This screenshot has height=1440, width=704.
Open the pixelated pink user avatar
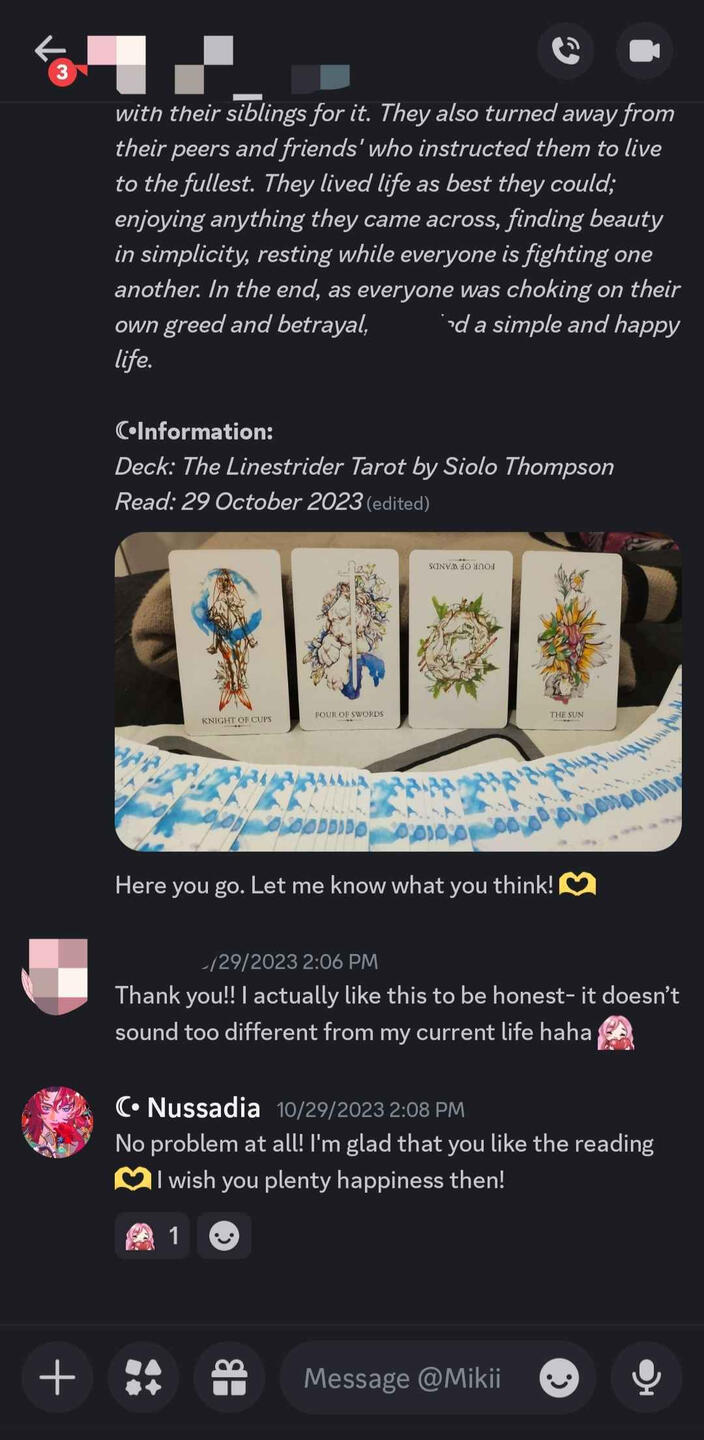[x=55, y=976]
